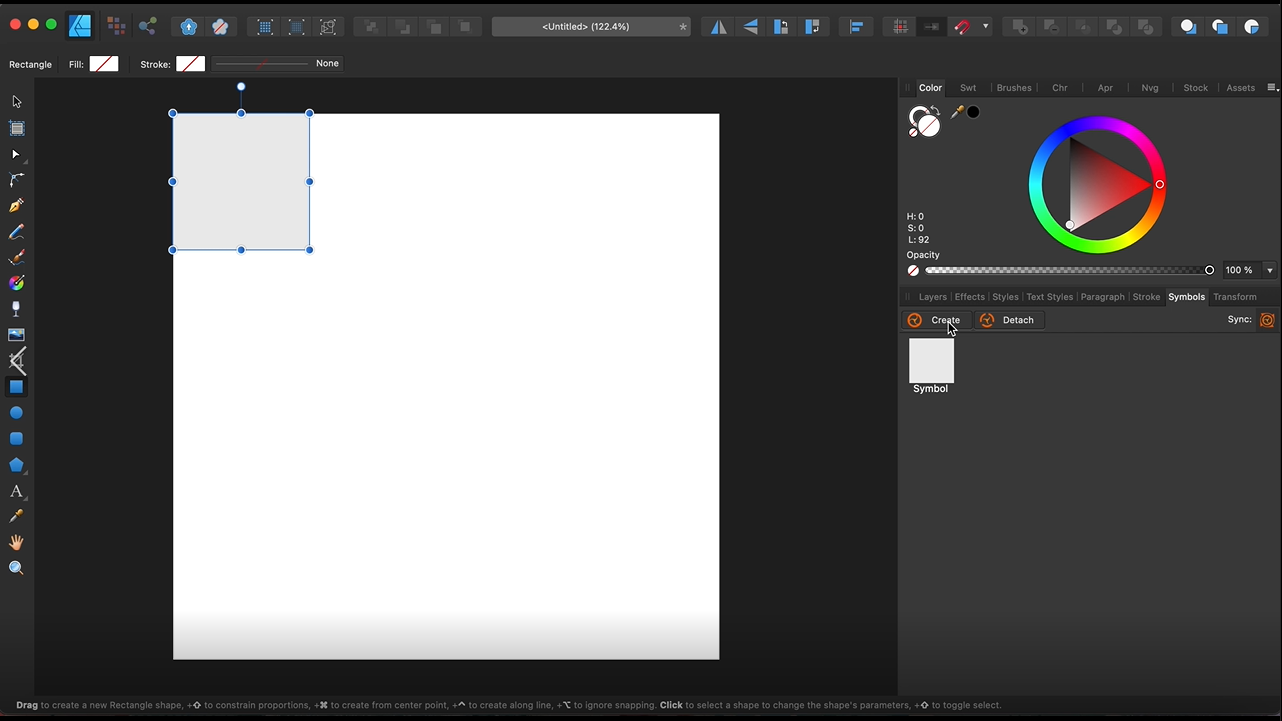Pick the Corner tool

point(16,180)
